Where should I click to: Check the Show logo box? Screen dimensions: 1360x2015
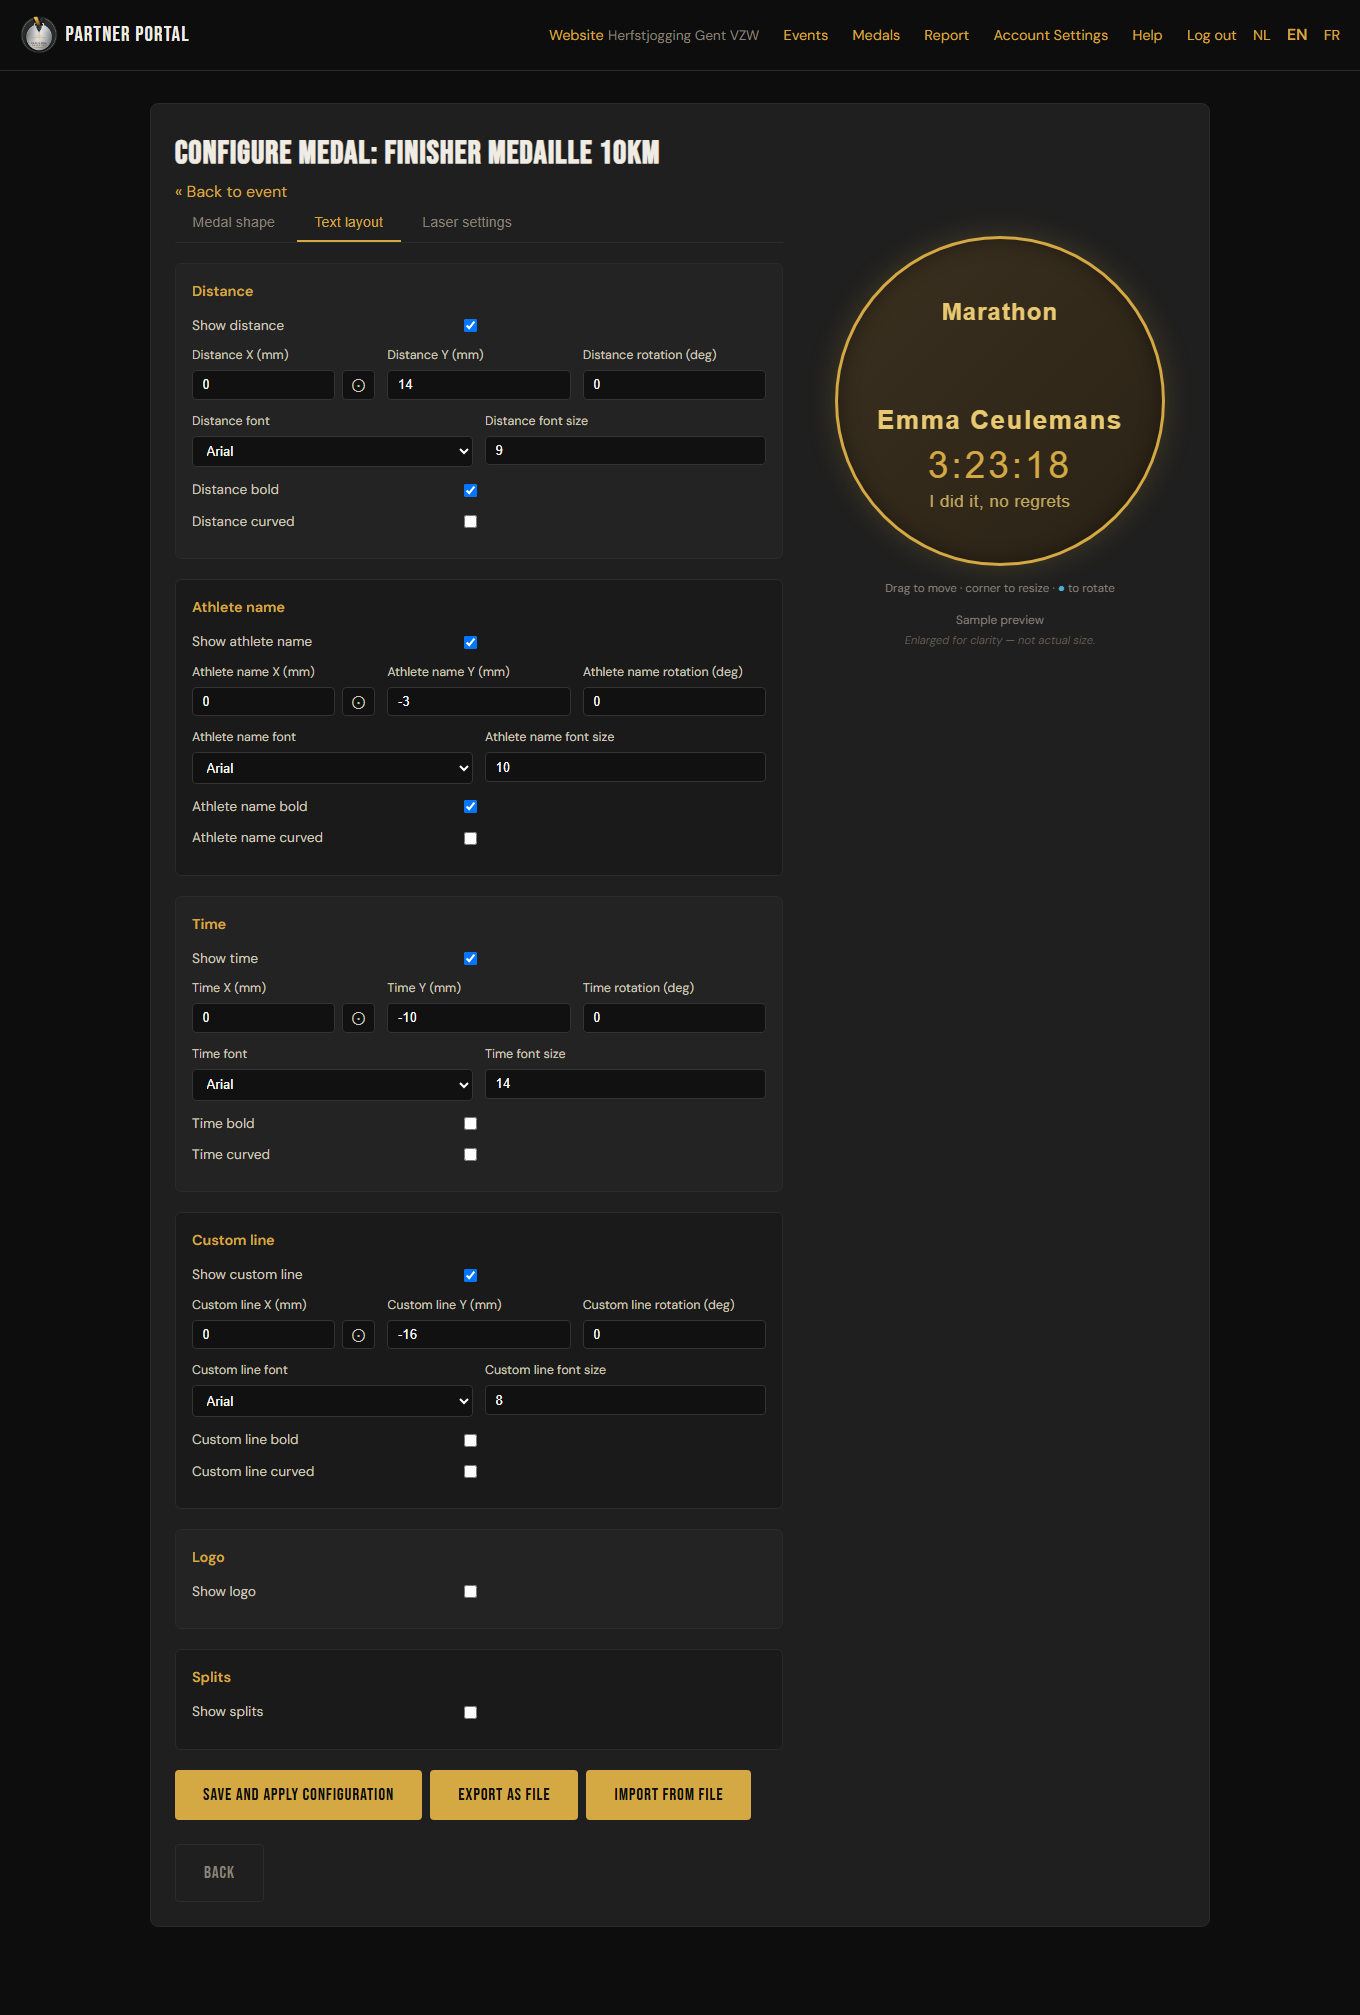click(x=470, y=1592)
